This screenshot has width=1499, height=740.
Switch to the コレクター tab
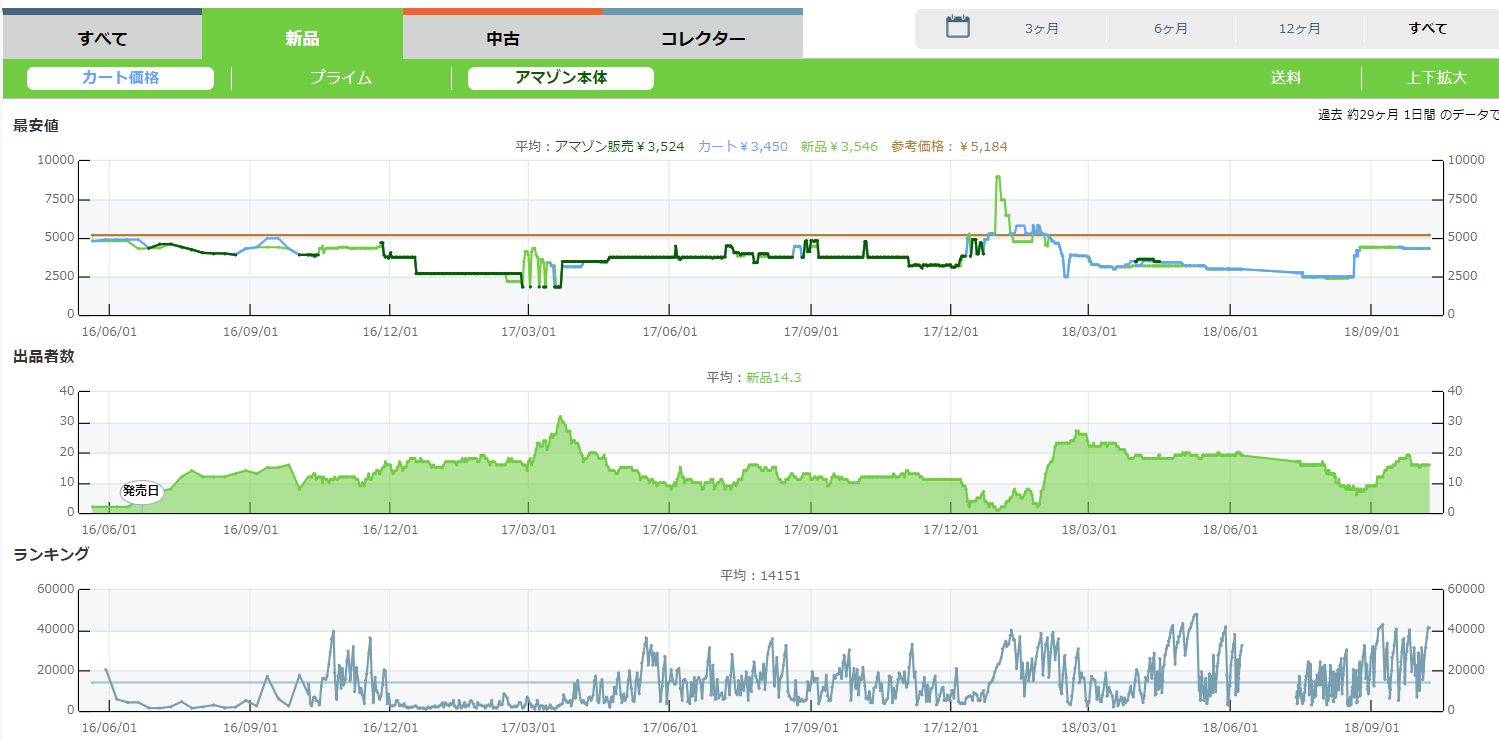click(x=703, y=39)
